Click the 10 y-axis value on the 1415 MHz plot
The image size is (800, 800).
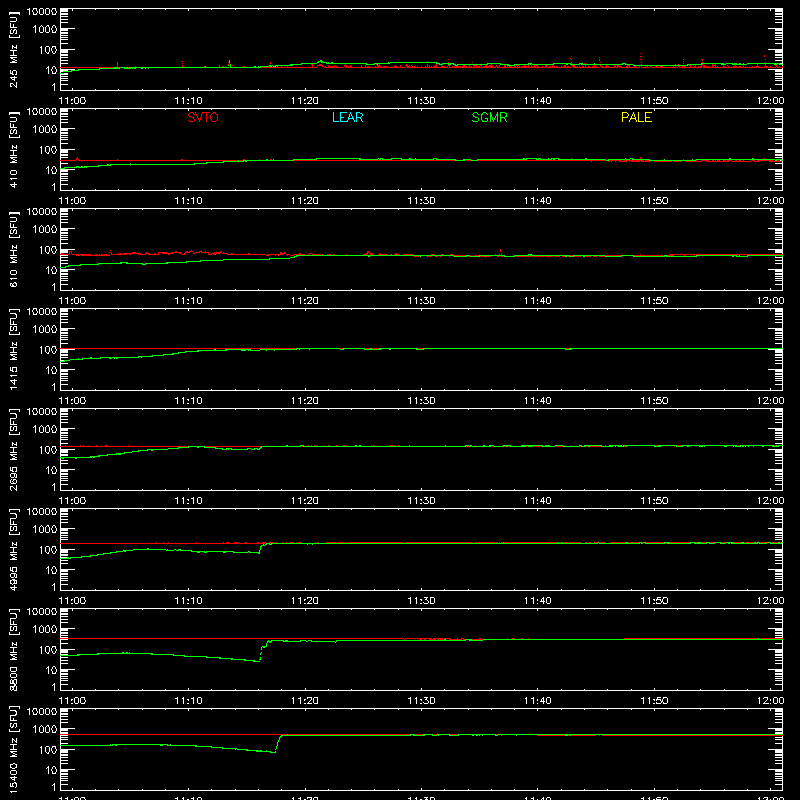(51, 370)
